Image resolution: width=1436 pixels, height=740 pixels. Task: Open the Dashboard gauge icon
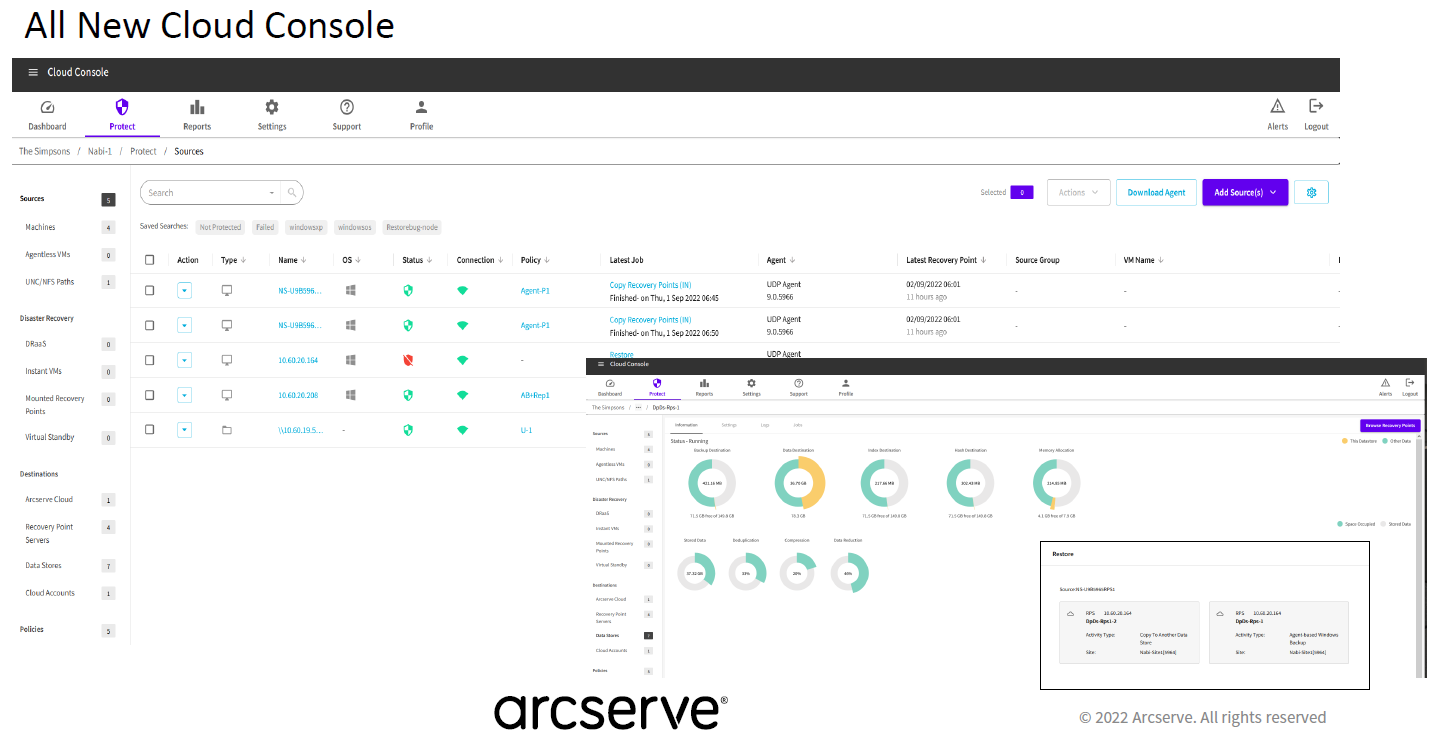47,107
